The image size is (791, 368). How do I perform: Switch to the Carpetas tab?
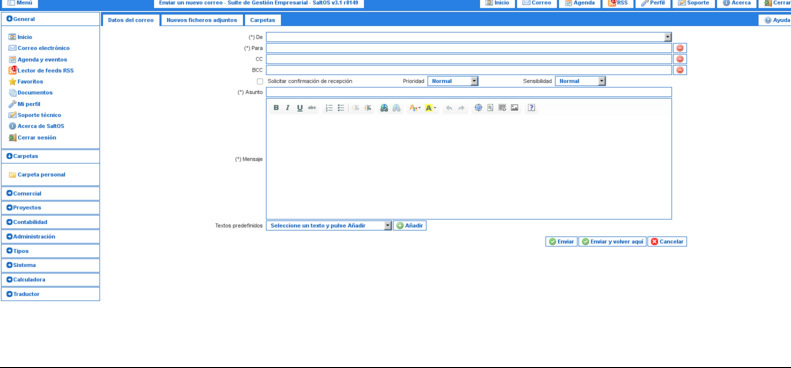point(263,20)
